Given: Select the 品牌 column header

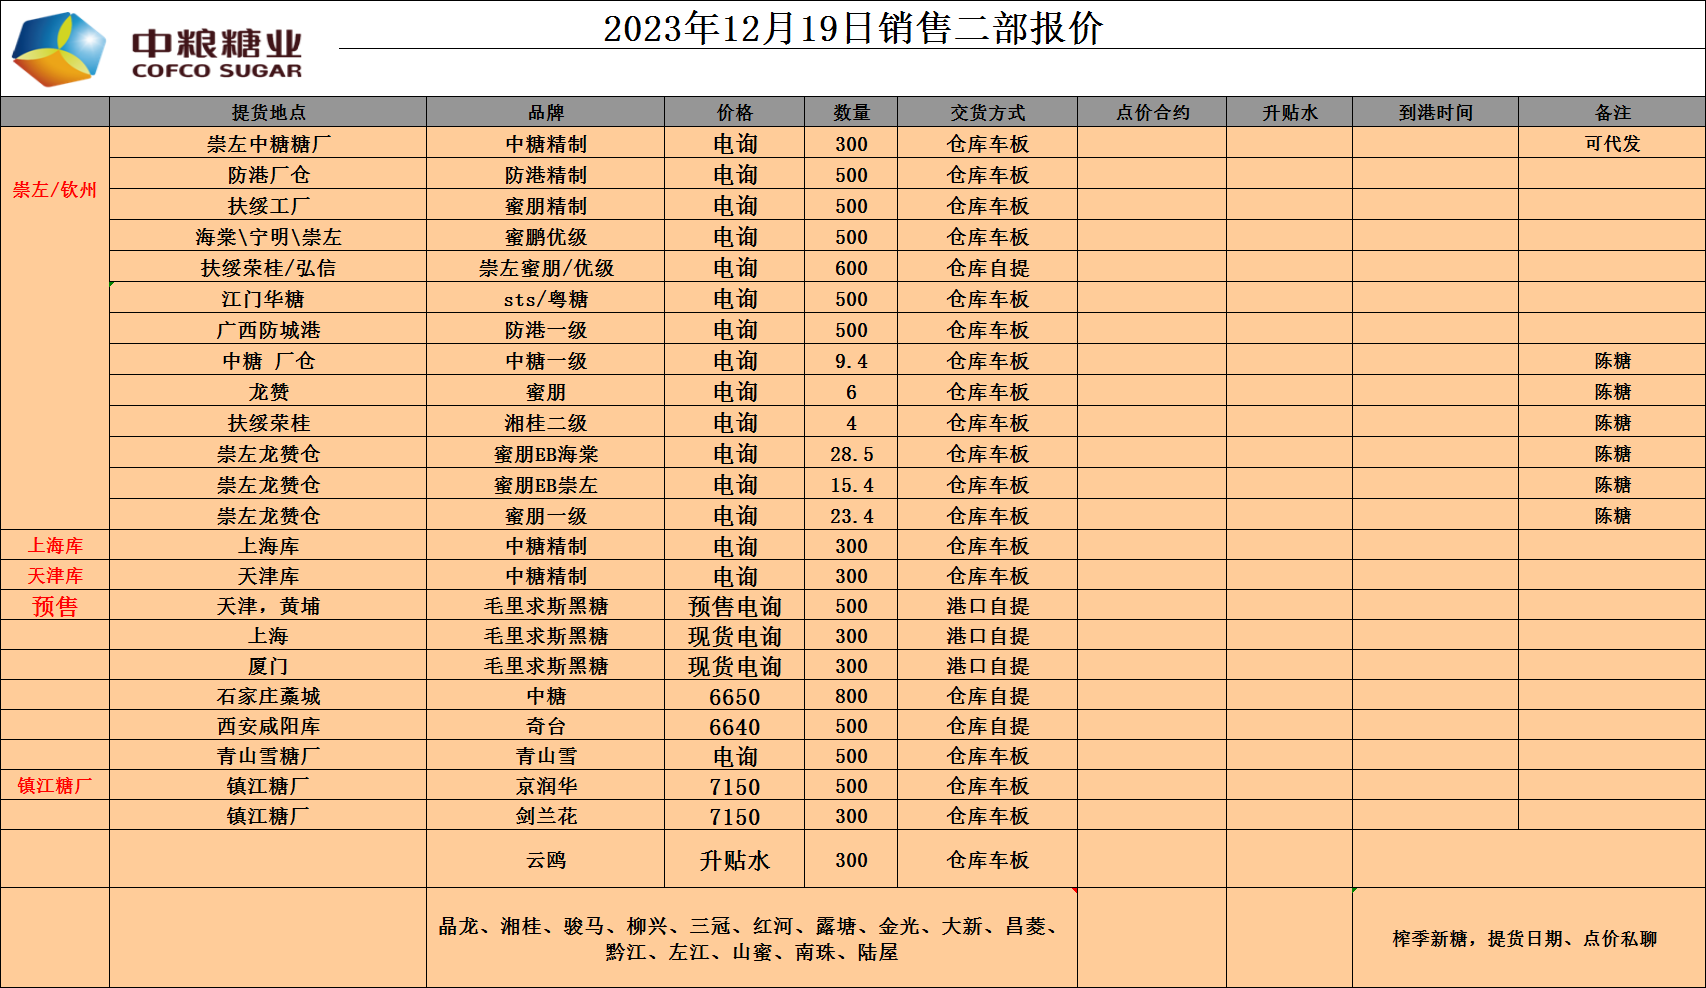Looking at the screenshot, I should pos(545,113).
